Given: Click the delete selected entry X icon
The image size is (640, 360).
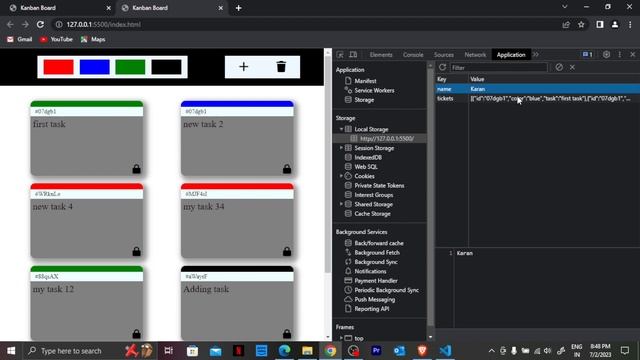Looking at the screenshot, I should pos(572,67).
